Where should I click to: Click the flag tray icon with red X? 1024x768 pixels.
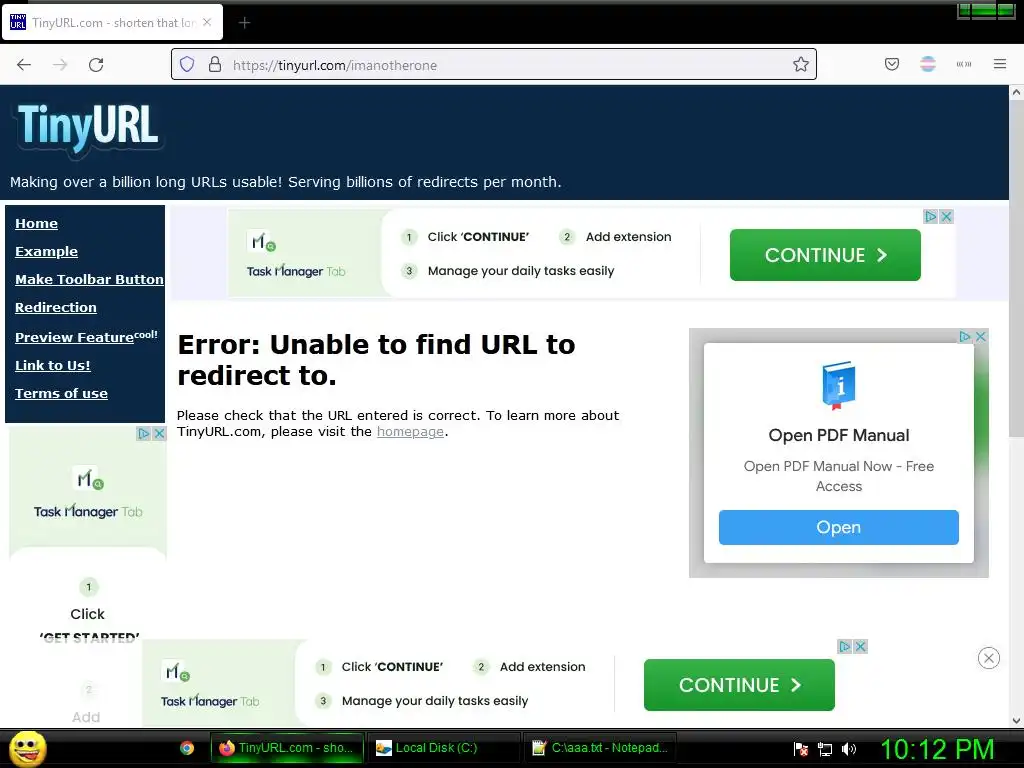click(x=800, y=749)
